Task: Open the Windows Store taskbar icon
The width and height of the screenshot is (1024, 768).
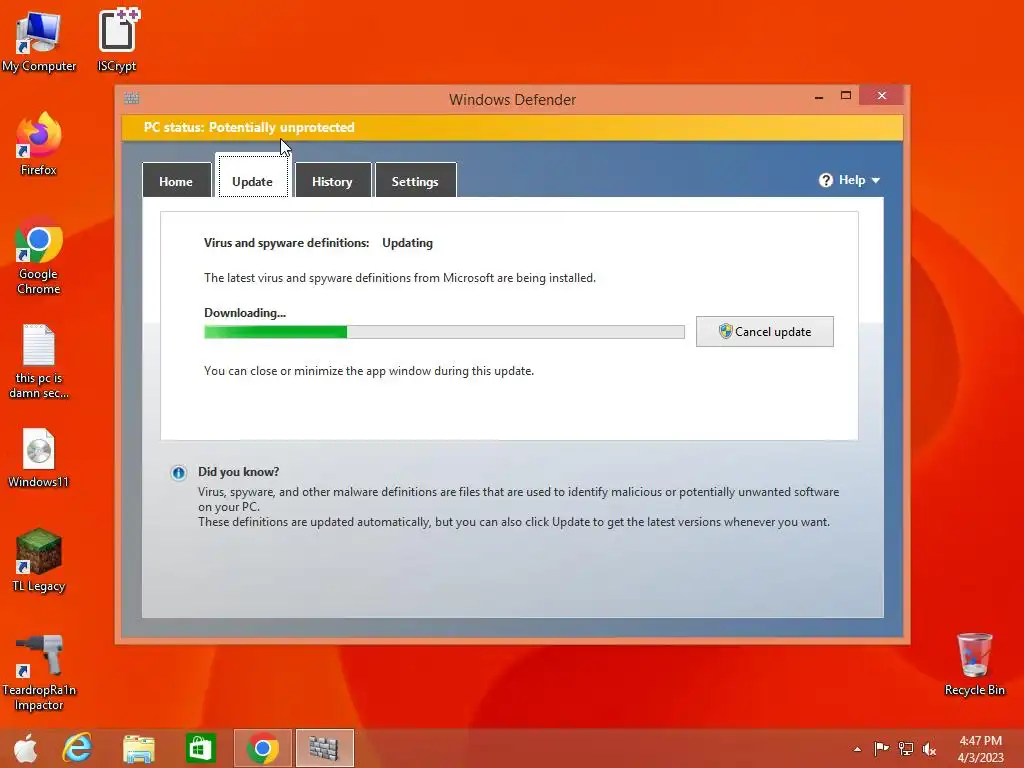Action: point(200,748)
